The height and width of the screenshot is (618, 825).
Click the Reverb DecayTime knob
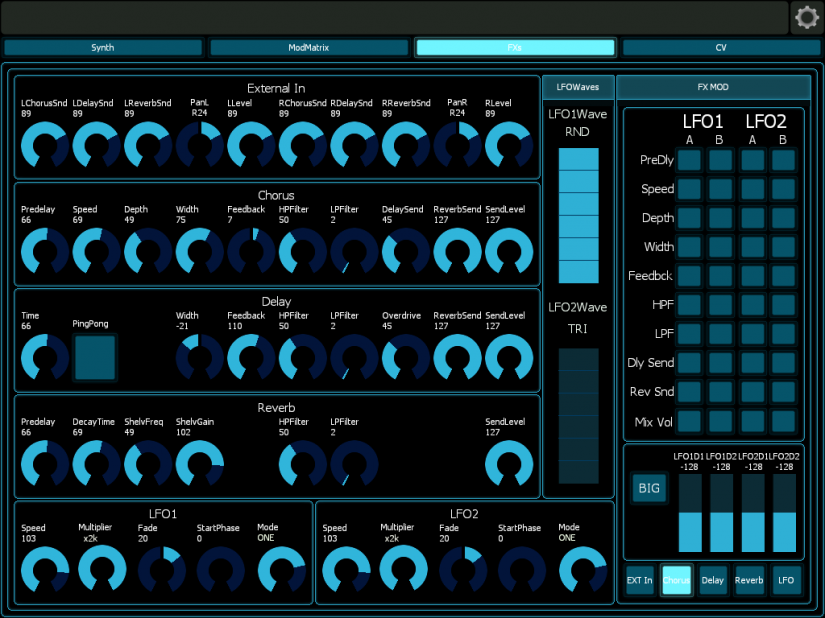pyautogui.click(x=96, y=463)
